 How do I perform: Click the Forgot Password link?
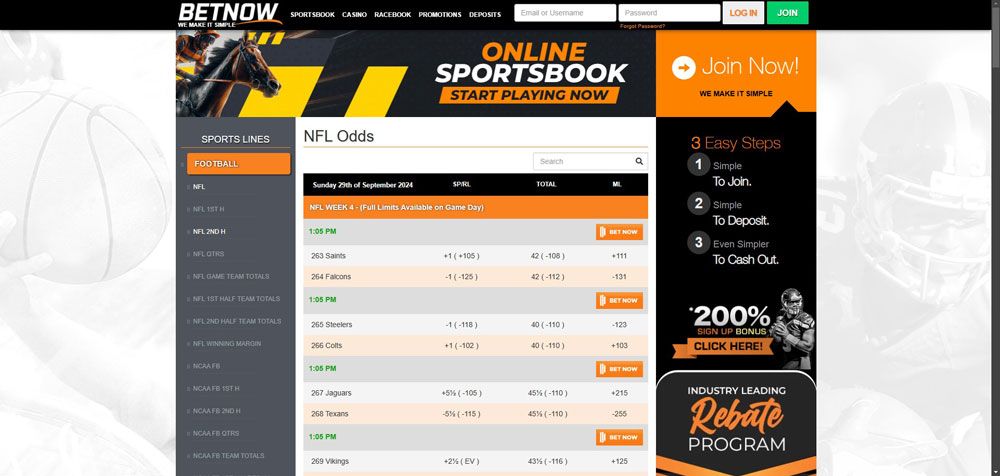point(642,26)
